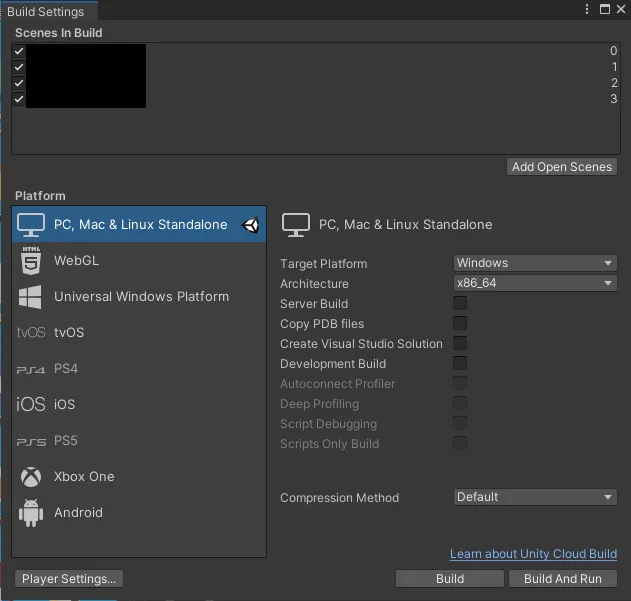This screenshot has width=631, height=601.
Task: Click the PS5 platform logo icon
Action: [x=31, y=442]
